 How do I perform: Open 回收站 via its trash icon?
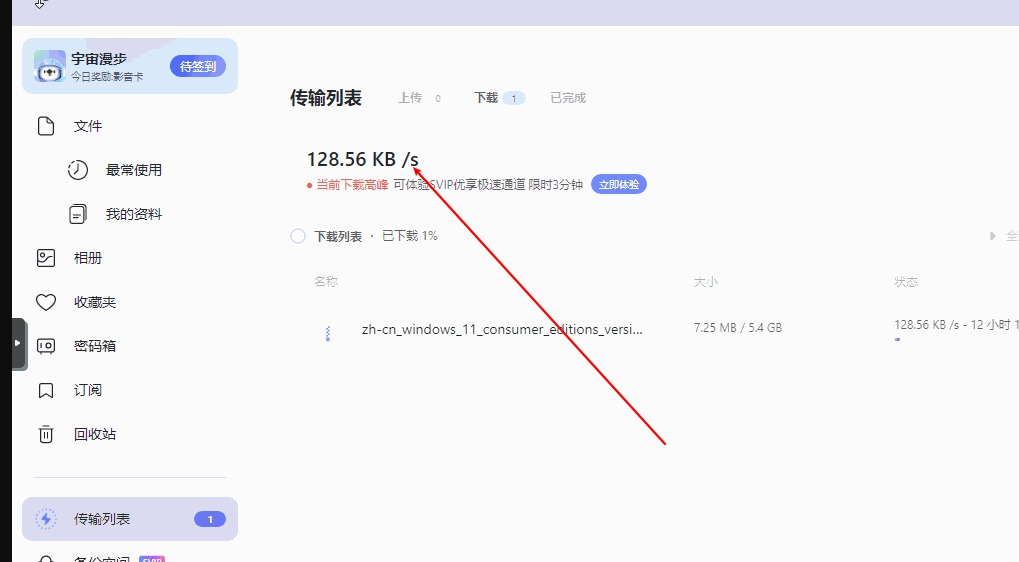click(x=46, y=434)
